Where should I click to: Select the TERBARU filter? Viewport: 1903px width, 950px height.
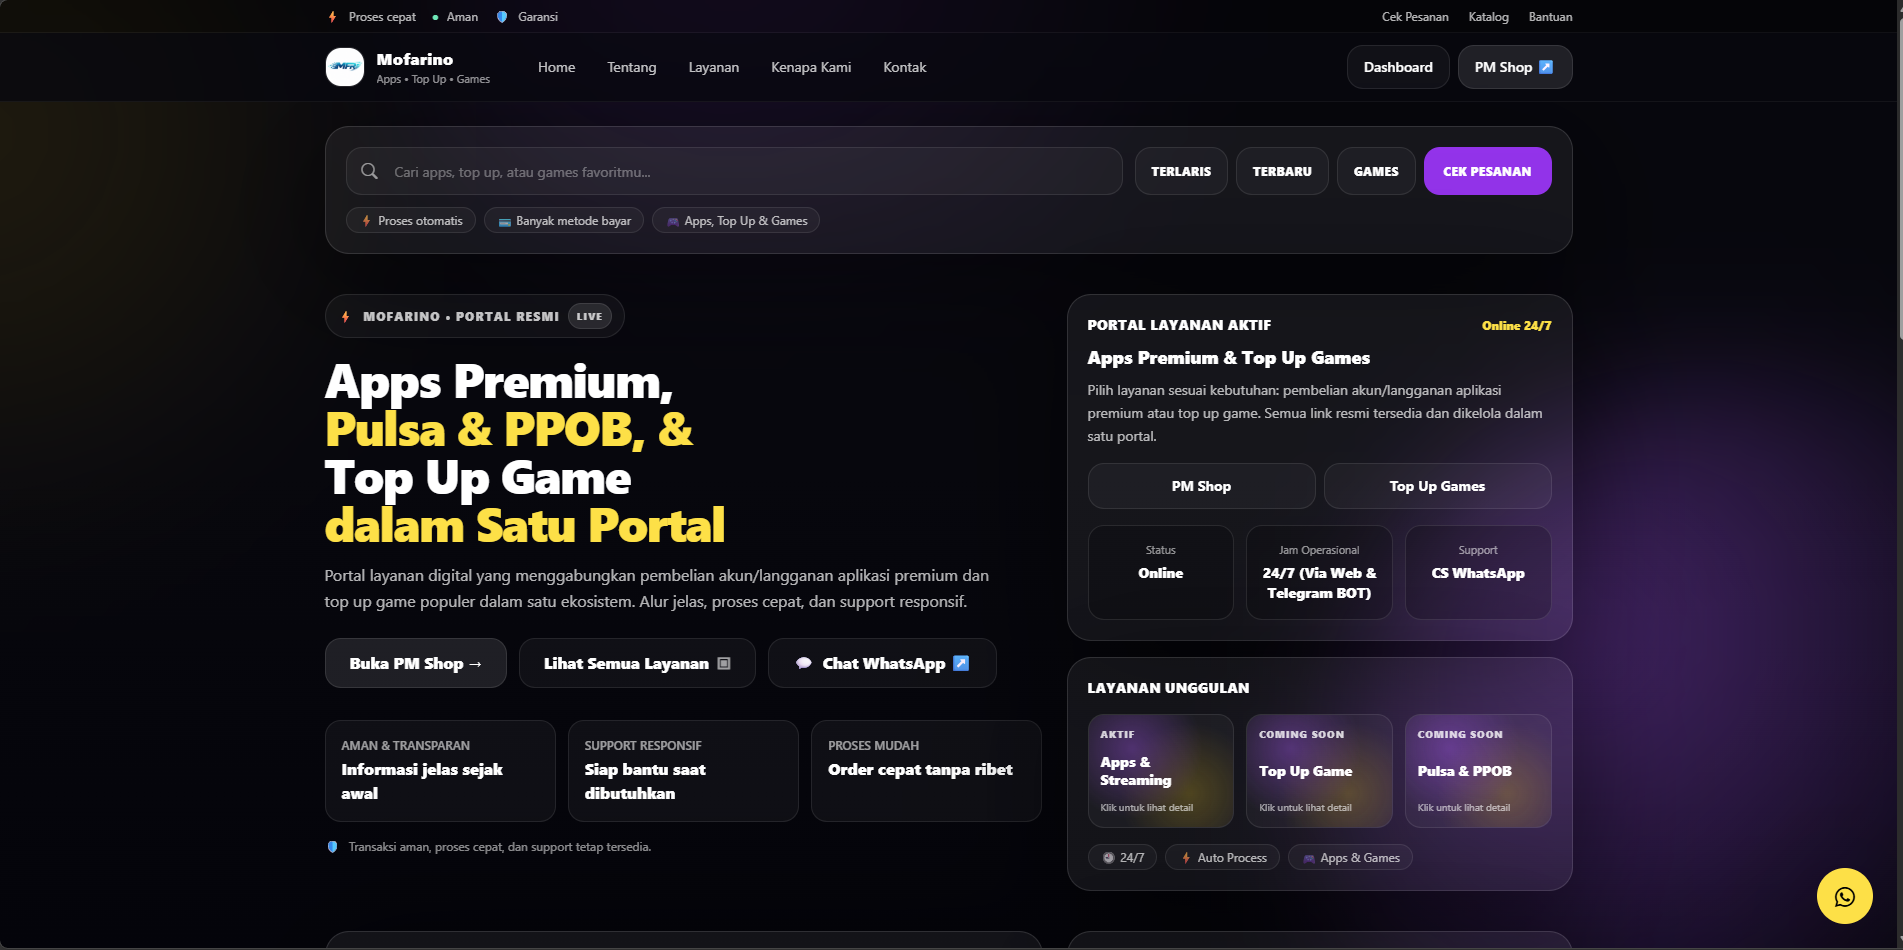[1281, 171]
